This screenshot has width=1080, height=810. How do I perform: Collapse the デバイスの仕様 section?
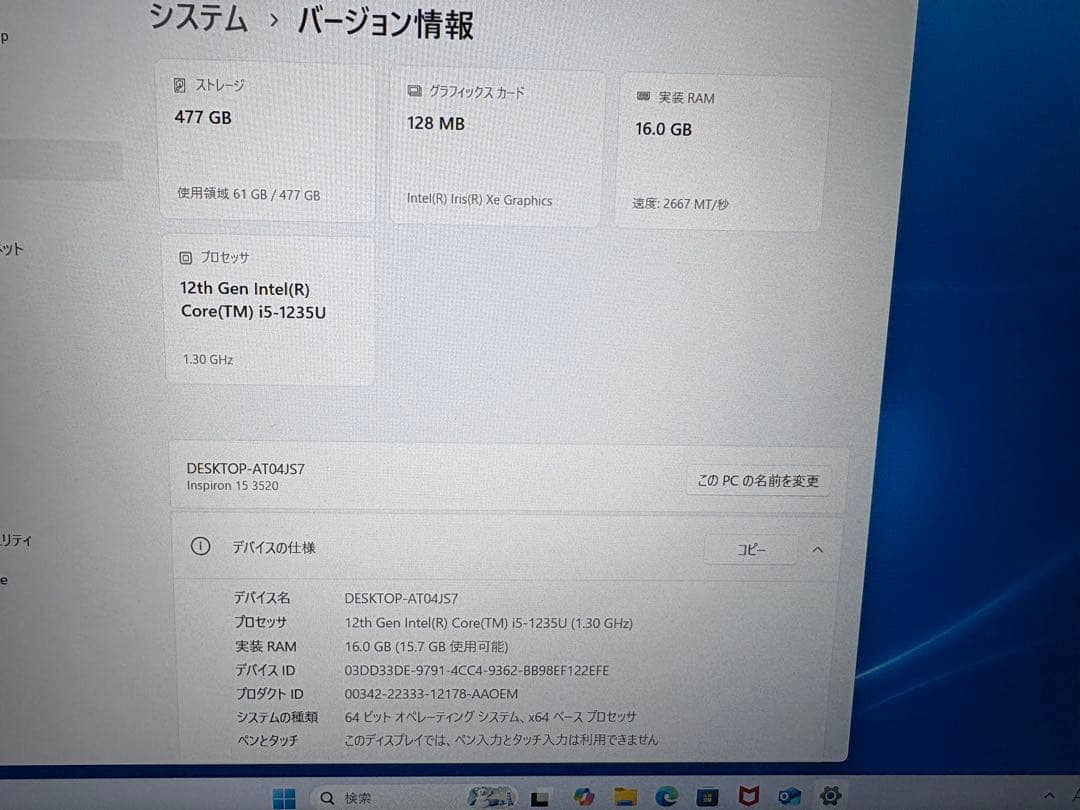[817, 549]
